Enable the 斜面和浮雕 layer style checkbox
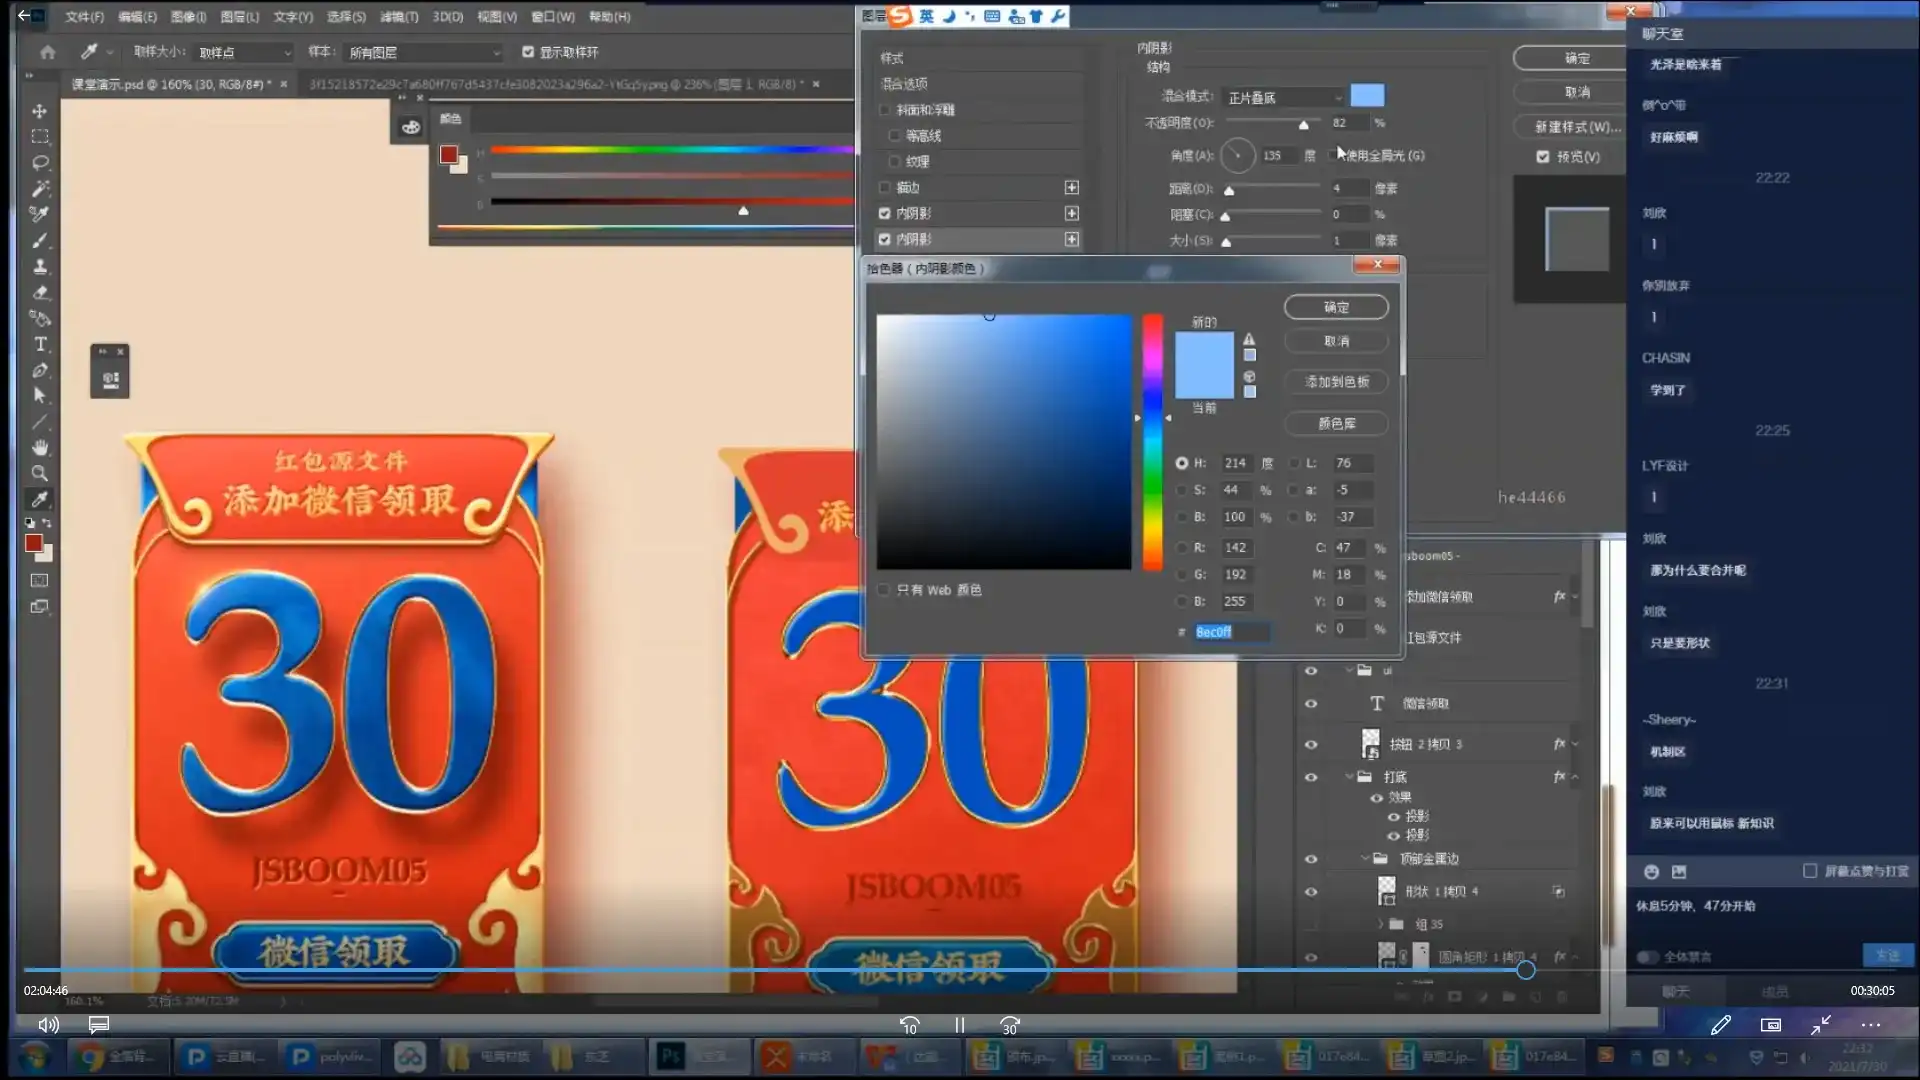 pyautogui.click(x=885, y=110)
